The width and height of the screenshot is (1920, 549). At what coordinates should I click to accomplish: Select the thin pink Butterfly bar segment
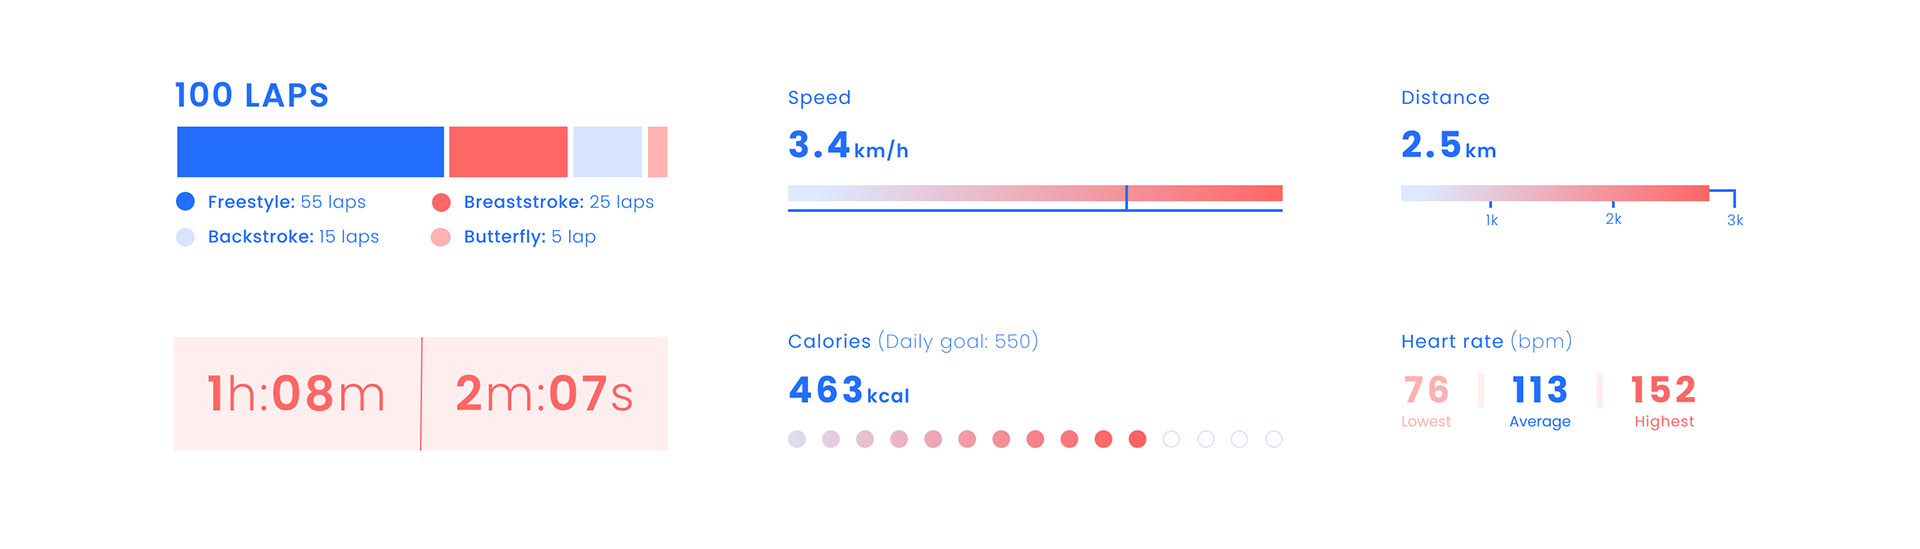tap(657, 152)
